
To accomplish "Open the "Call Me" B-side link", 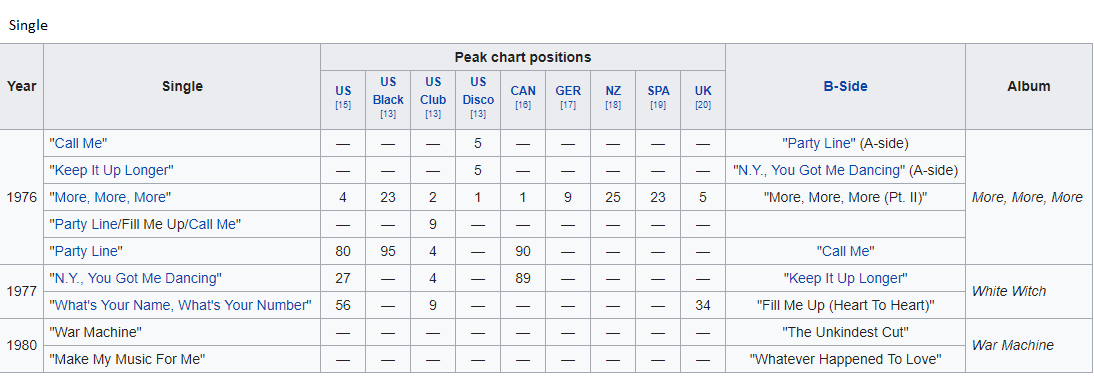I will [845, 251].
